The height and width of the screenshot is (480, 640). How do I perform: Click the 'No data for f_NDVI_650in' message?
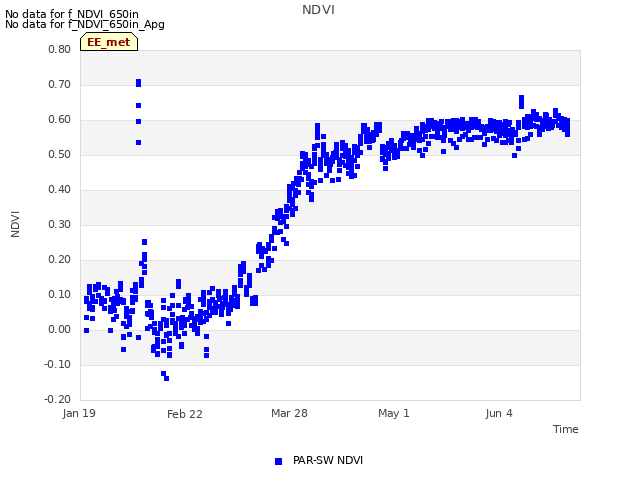click(72, 14)
